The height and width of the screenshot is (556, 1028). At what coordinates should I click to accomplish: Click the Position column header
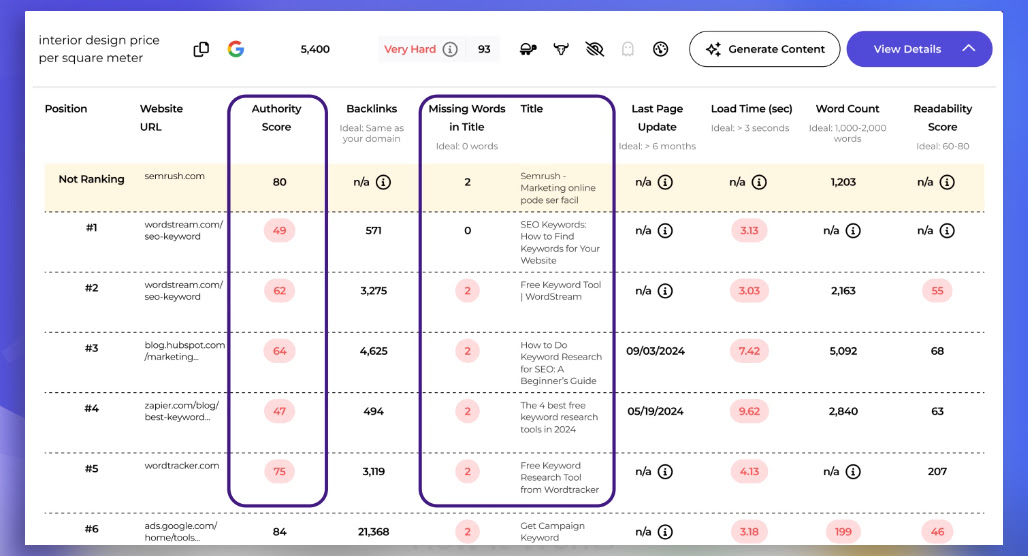click(66, 109)
